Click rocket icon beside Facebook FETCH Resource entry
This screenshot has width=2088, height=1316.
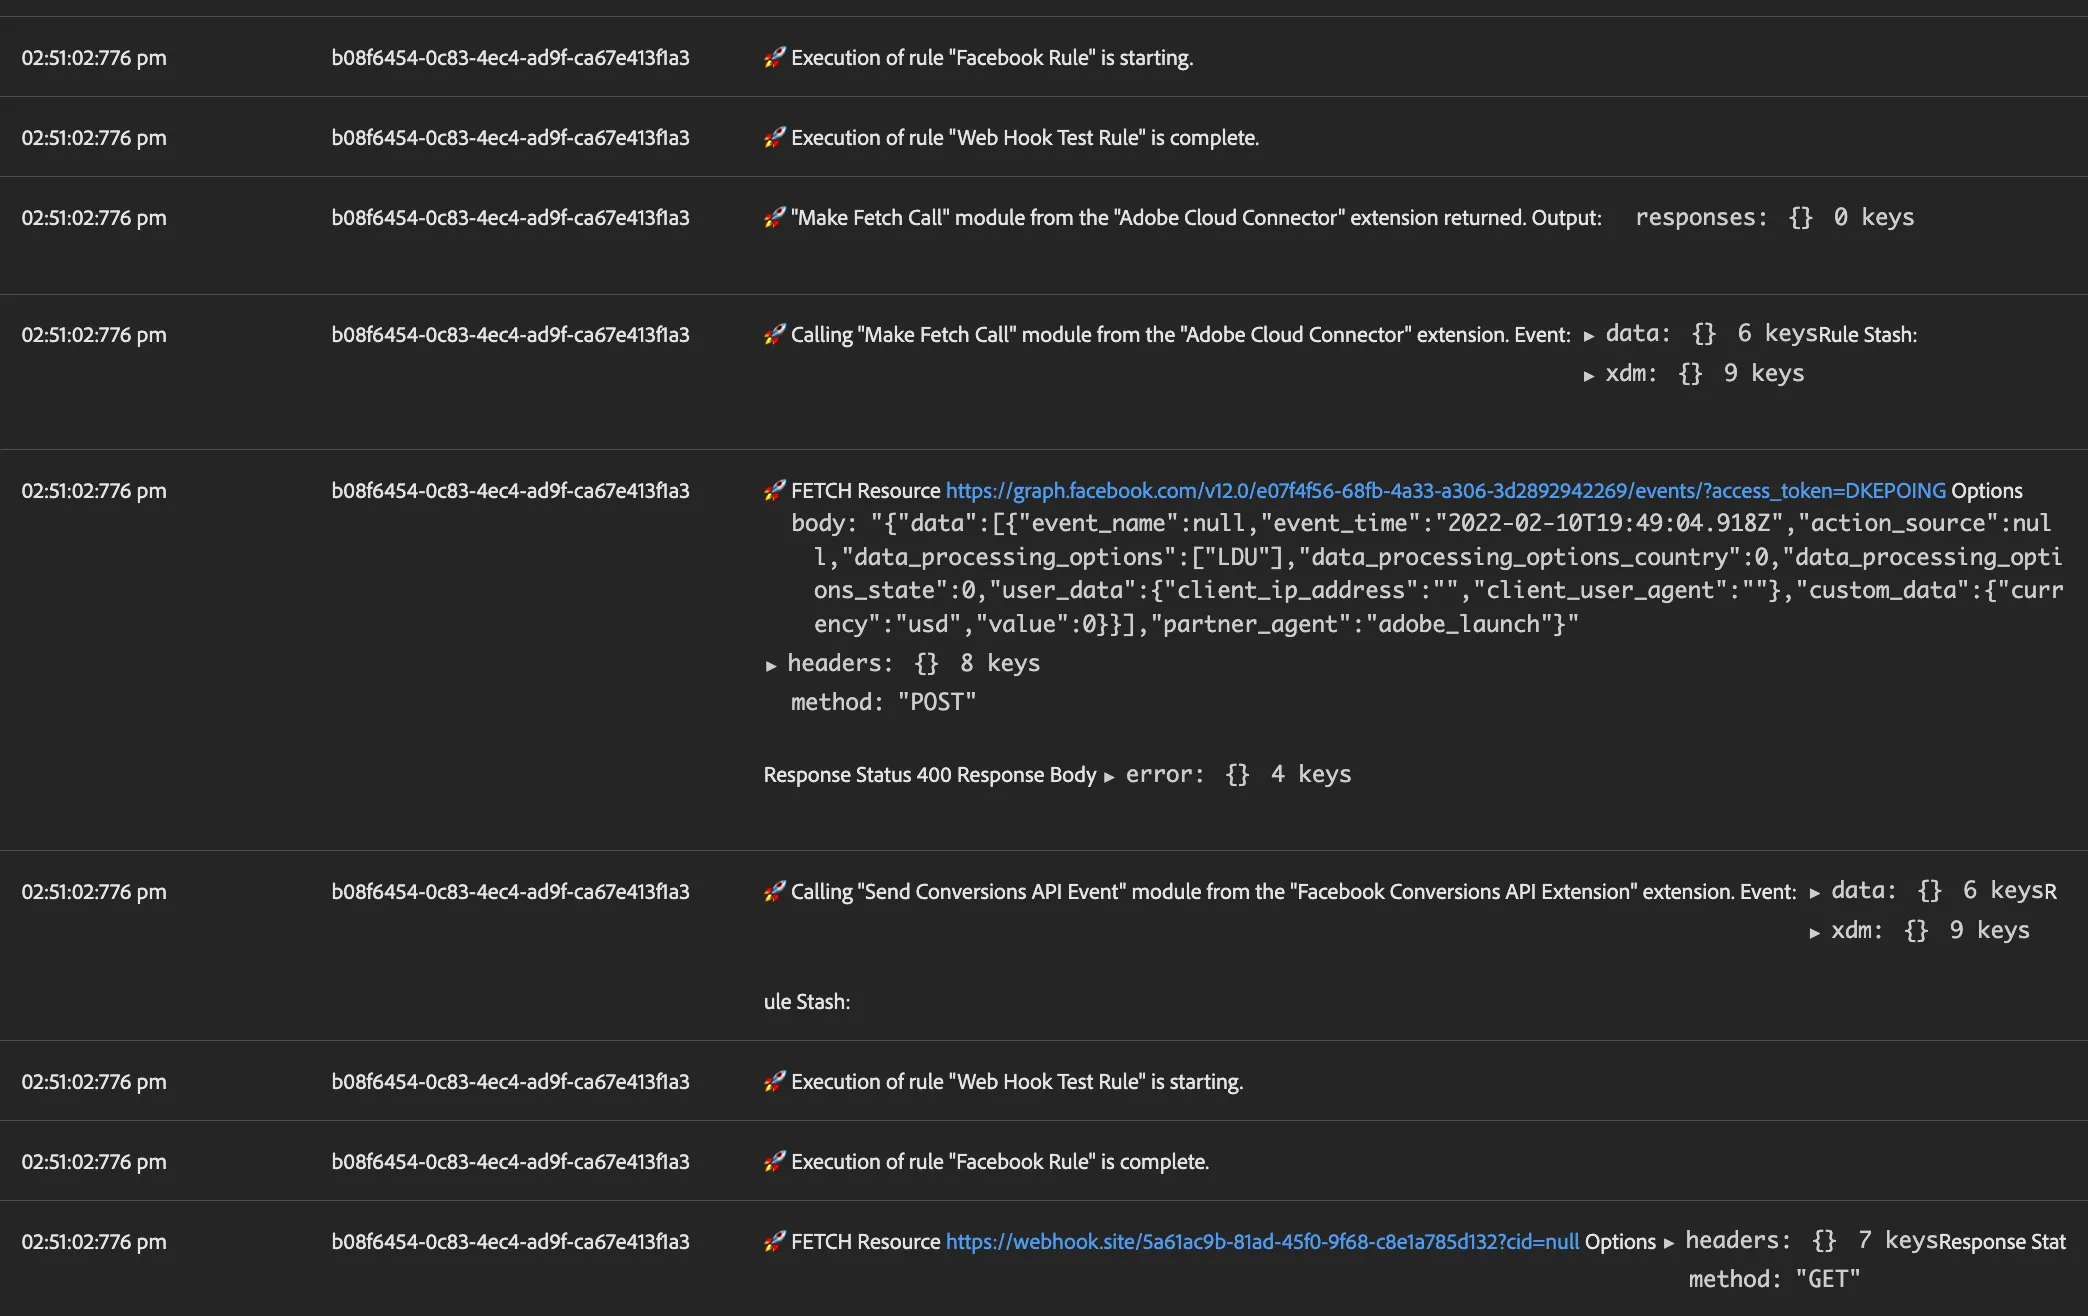tap(775, 490)
